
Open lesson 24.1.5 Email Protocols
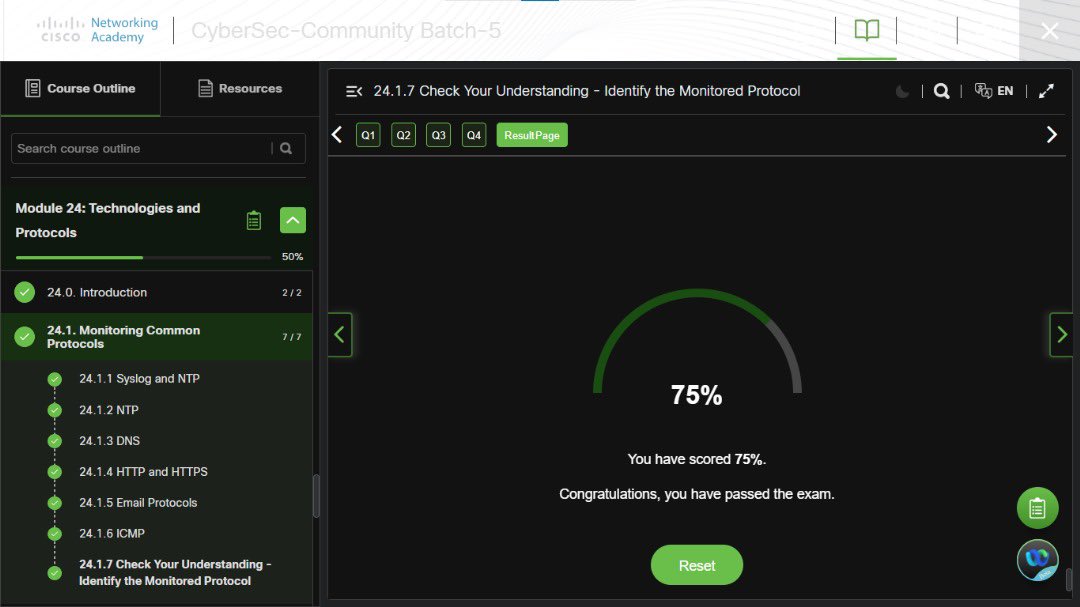coord(138,502)
